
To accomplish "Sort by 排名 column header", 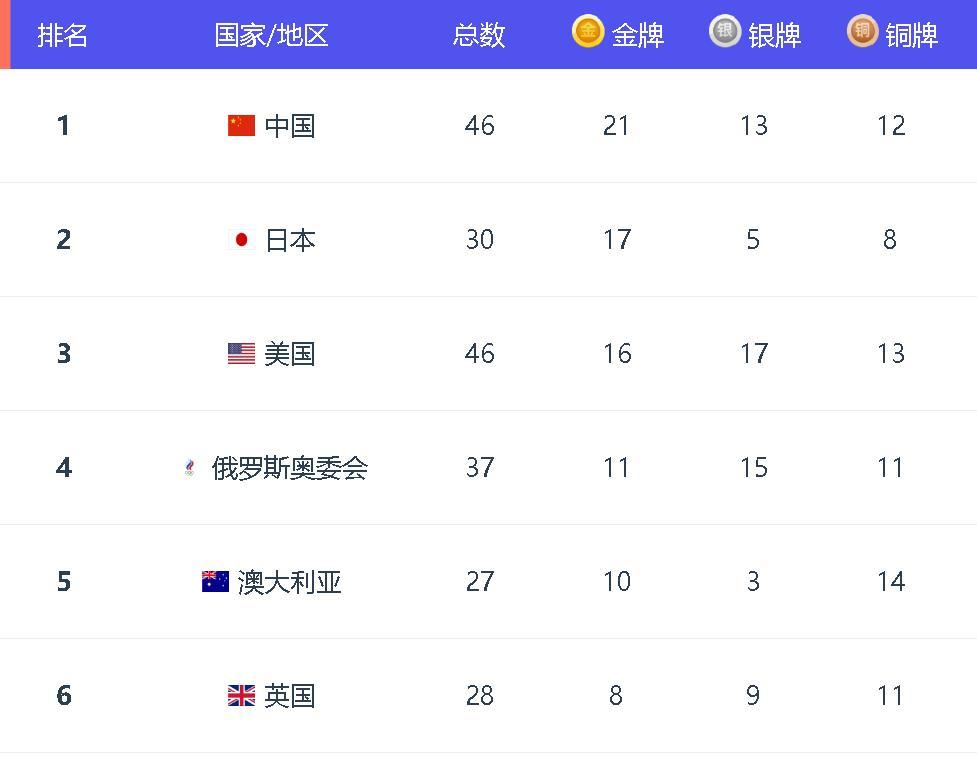I will tap(62, 35).
